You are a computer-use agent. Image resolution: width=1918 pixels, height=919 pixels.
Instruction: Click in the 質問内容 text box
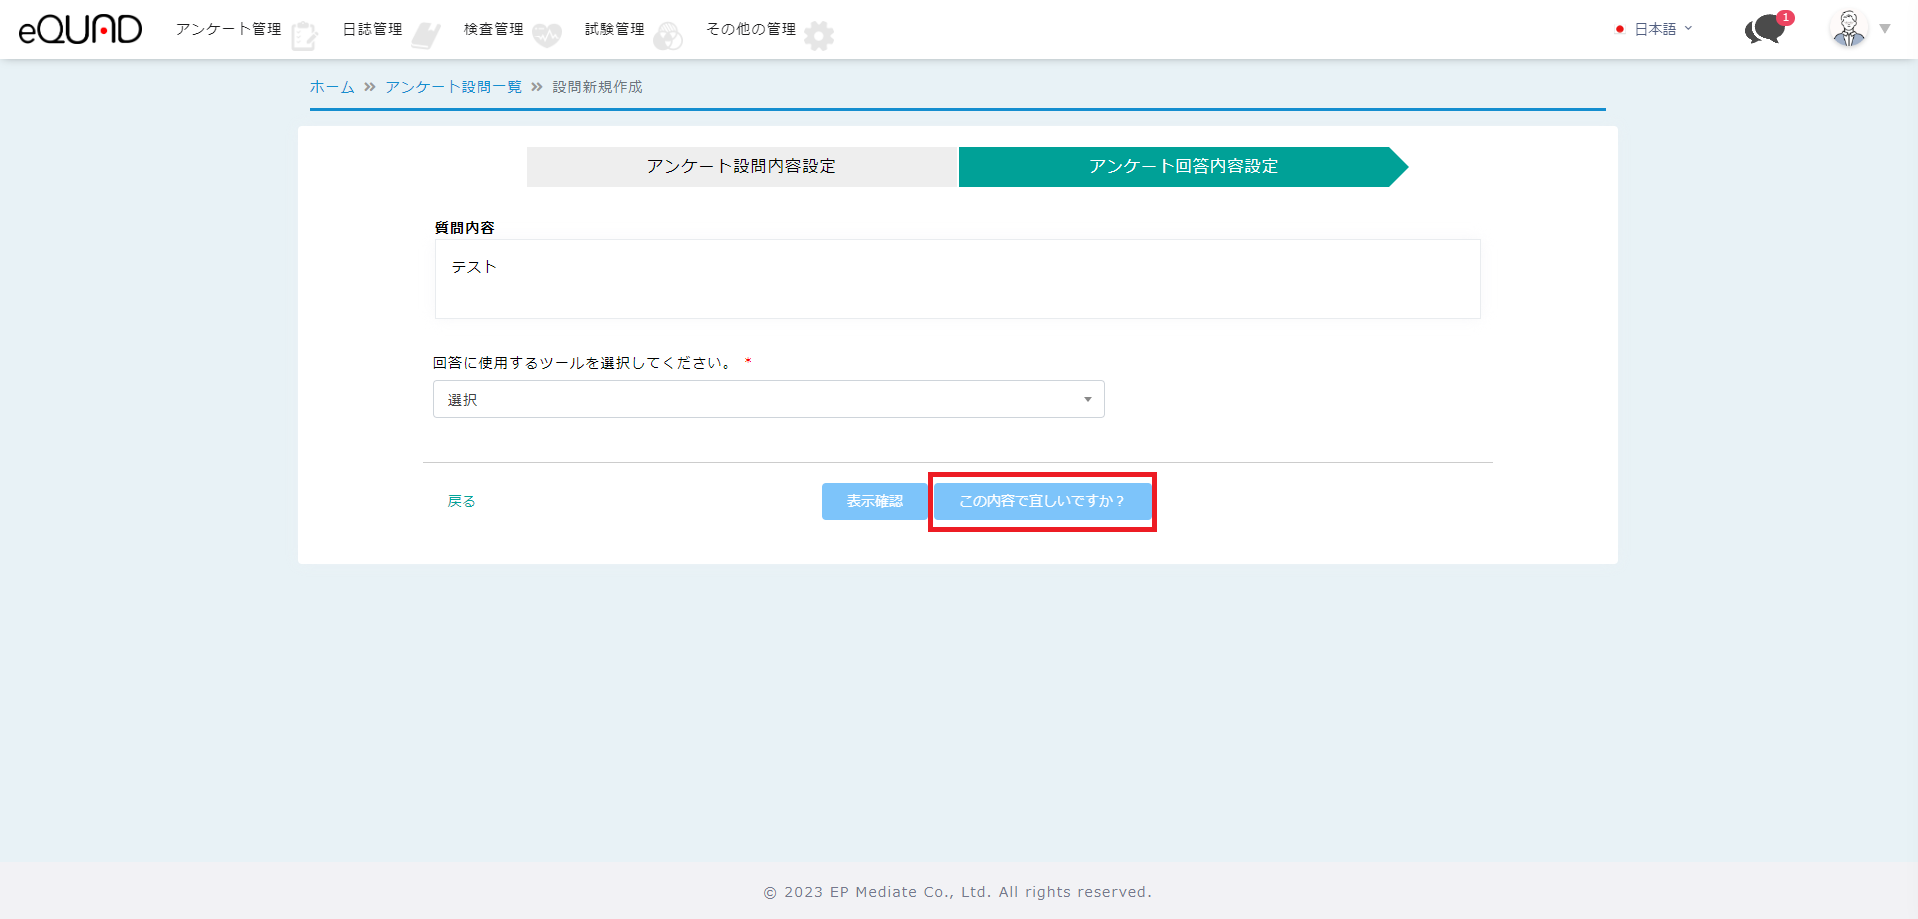coord(957,279)
